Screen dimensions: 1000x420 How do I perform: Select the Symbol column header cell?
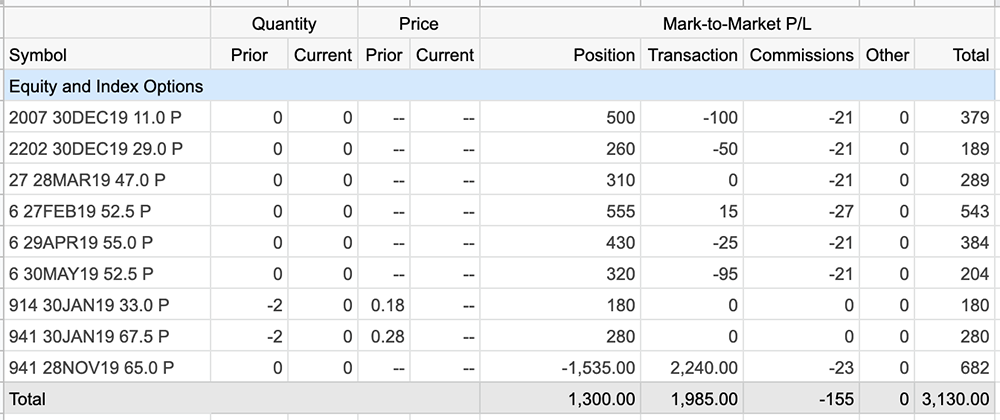(108, 55)
